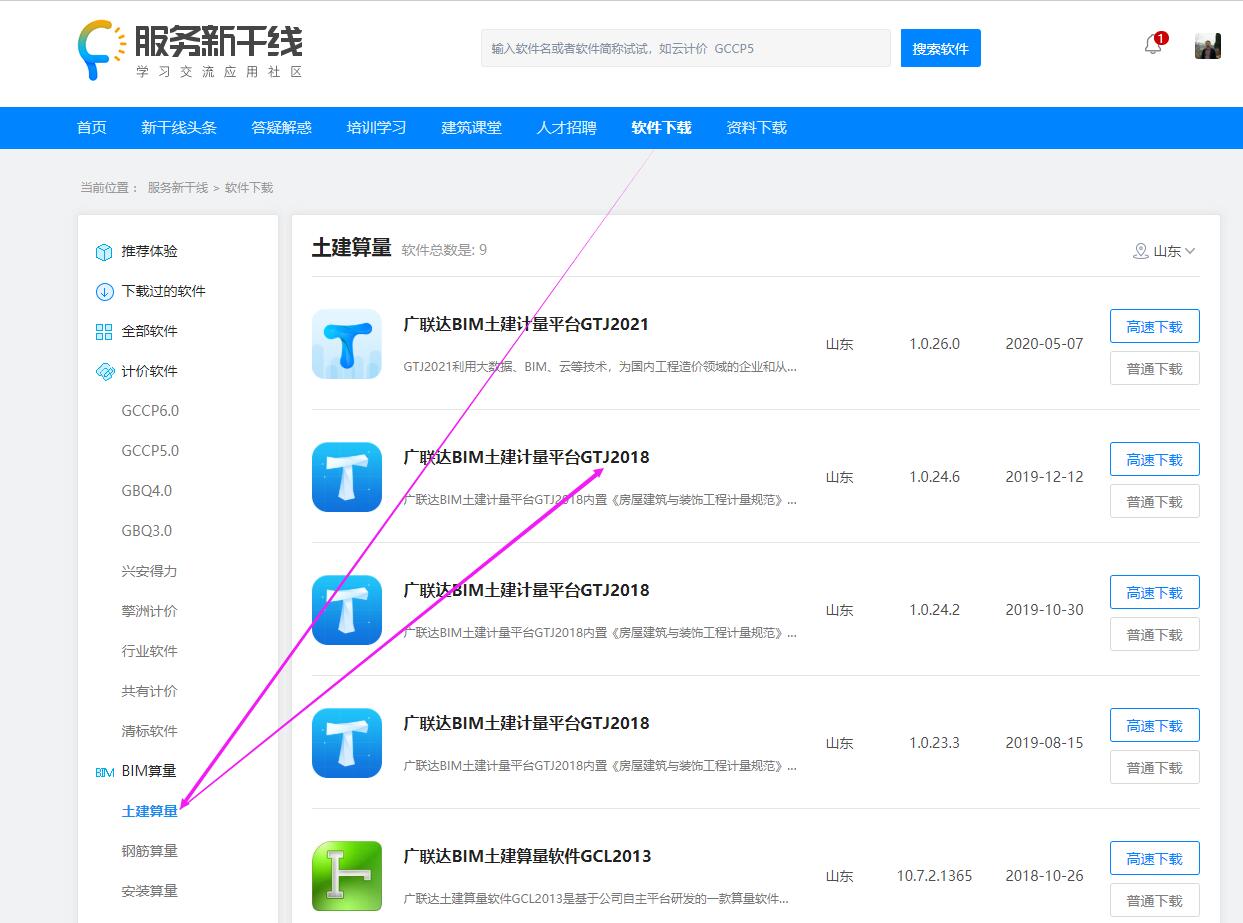1243x923 pixels.
Task: Click 高速下载 for GTJ2018 1.0.23.3
Action: pyautogui.click(x=1155, y=725)
